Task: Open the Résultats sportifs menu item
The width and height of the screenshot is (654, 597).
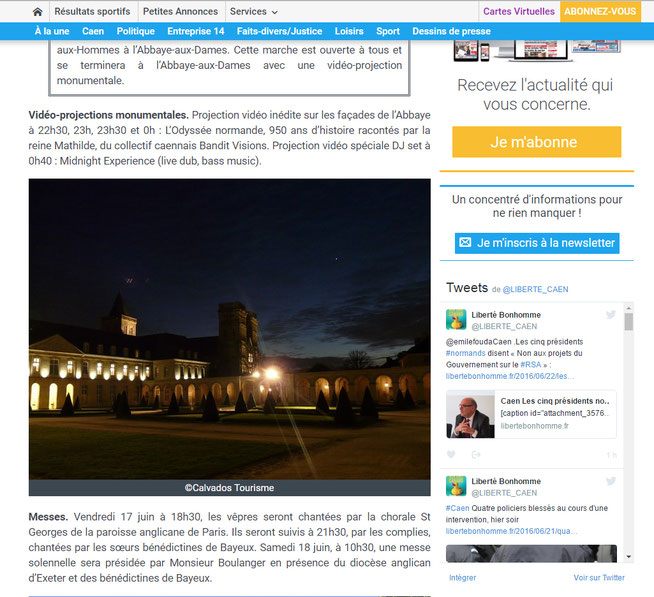Action: pos(92,12)
